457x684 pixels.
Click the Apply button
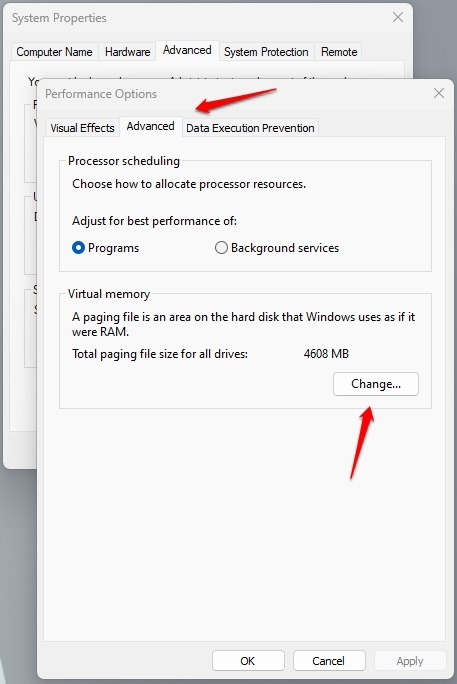[x=410, y=661]
